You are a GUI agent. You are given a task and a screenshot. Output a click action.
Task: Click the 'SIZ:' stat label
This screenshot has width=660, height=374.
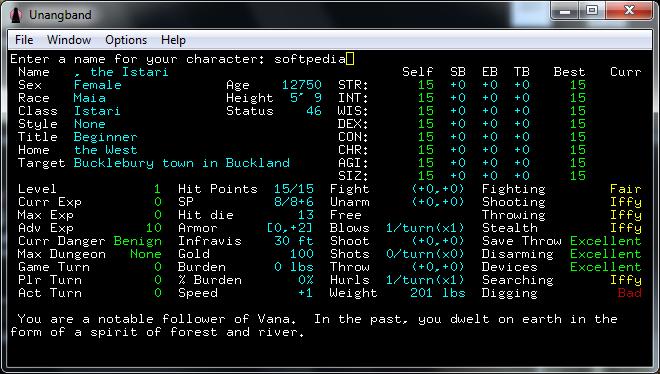(x=353, y=176)
